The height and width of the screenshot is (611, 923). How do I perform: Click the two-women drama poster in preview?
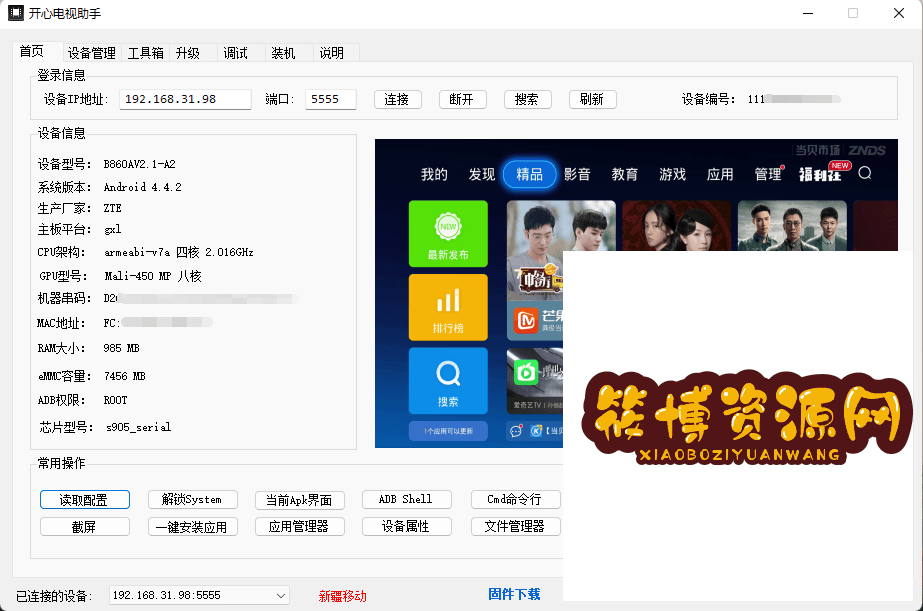click(x=676, y=225)
